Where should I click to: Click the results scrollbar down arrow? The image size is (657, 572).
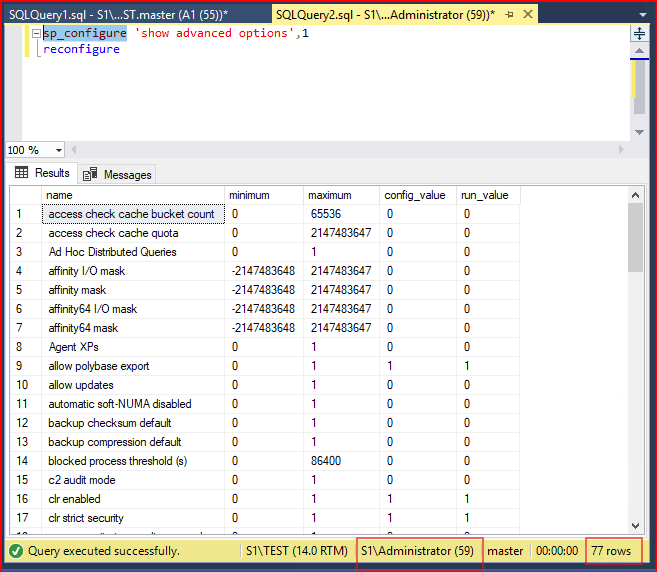coord(635,526)
